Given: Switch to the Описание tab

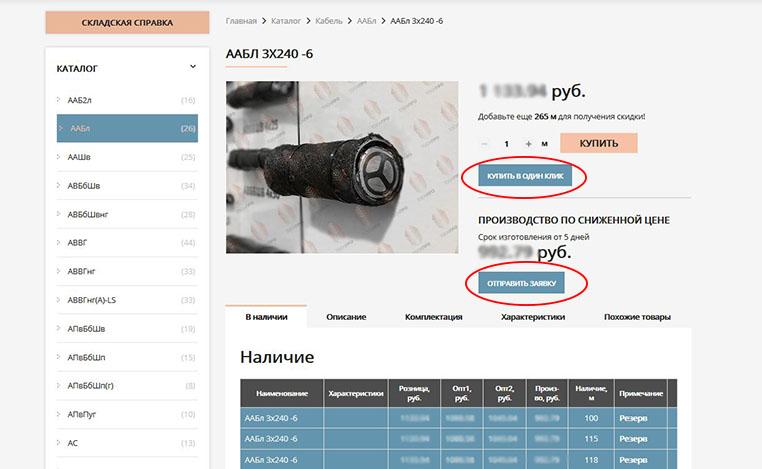Looking at the screenshot, I should point(346,317).
